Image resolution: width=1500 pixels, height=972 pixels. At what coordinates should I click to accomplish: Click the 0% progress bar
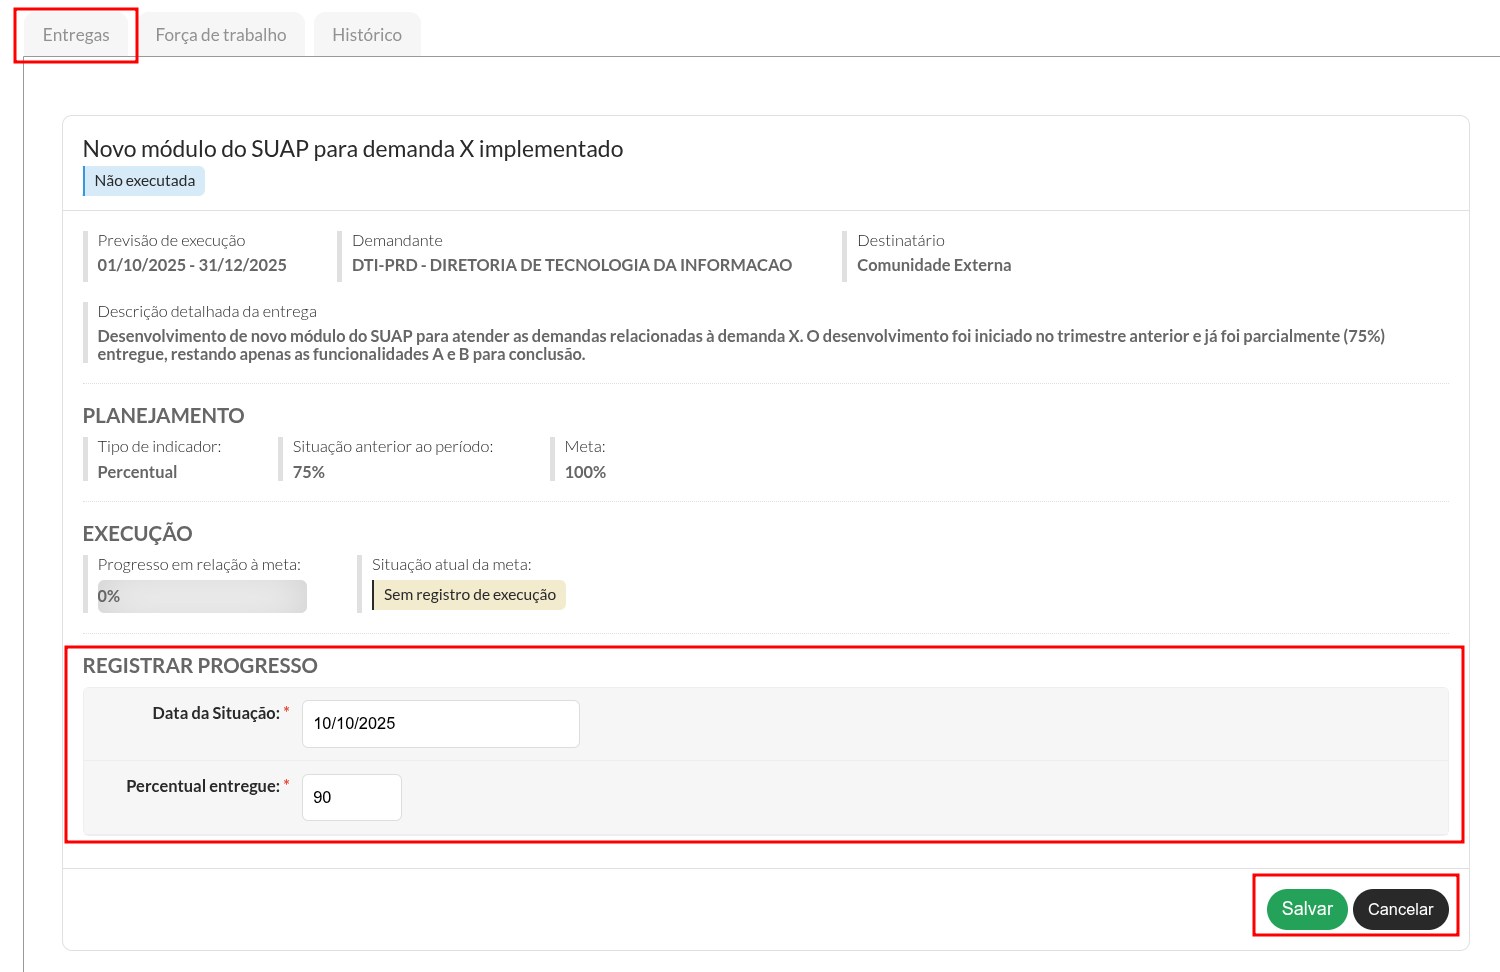pos(202,596)
